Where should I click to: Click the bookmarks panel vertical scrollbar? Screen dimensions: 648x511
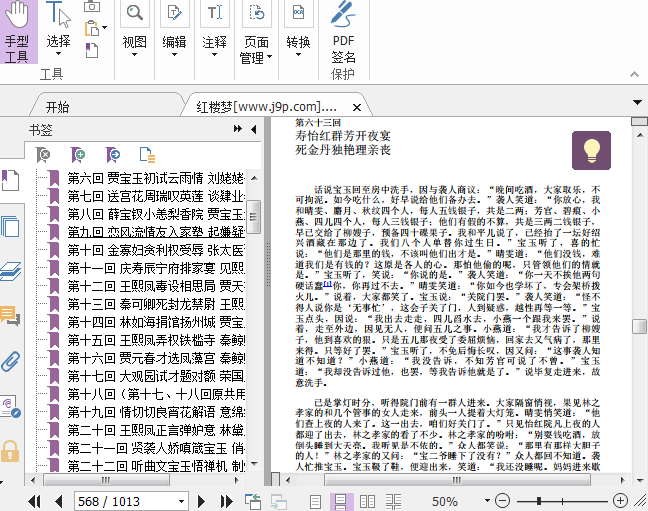click(x=254, y=217)
